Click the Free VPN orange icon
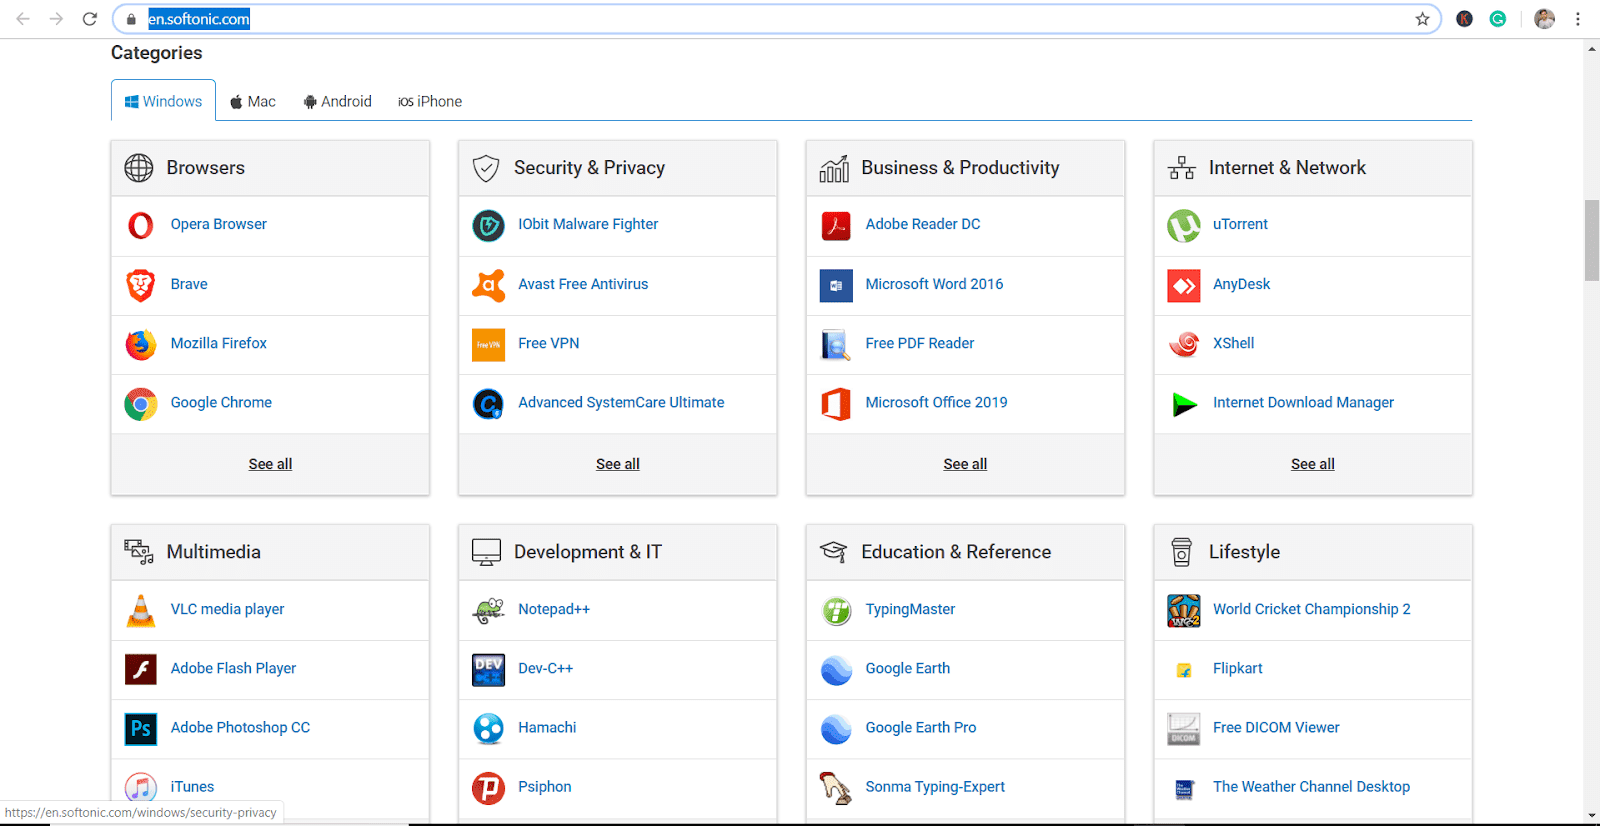Viewport: 1600px width, 826px height. click(488, 344)
